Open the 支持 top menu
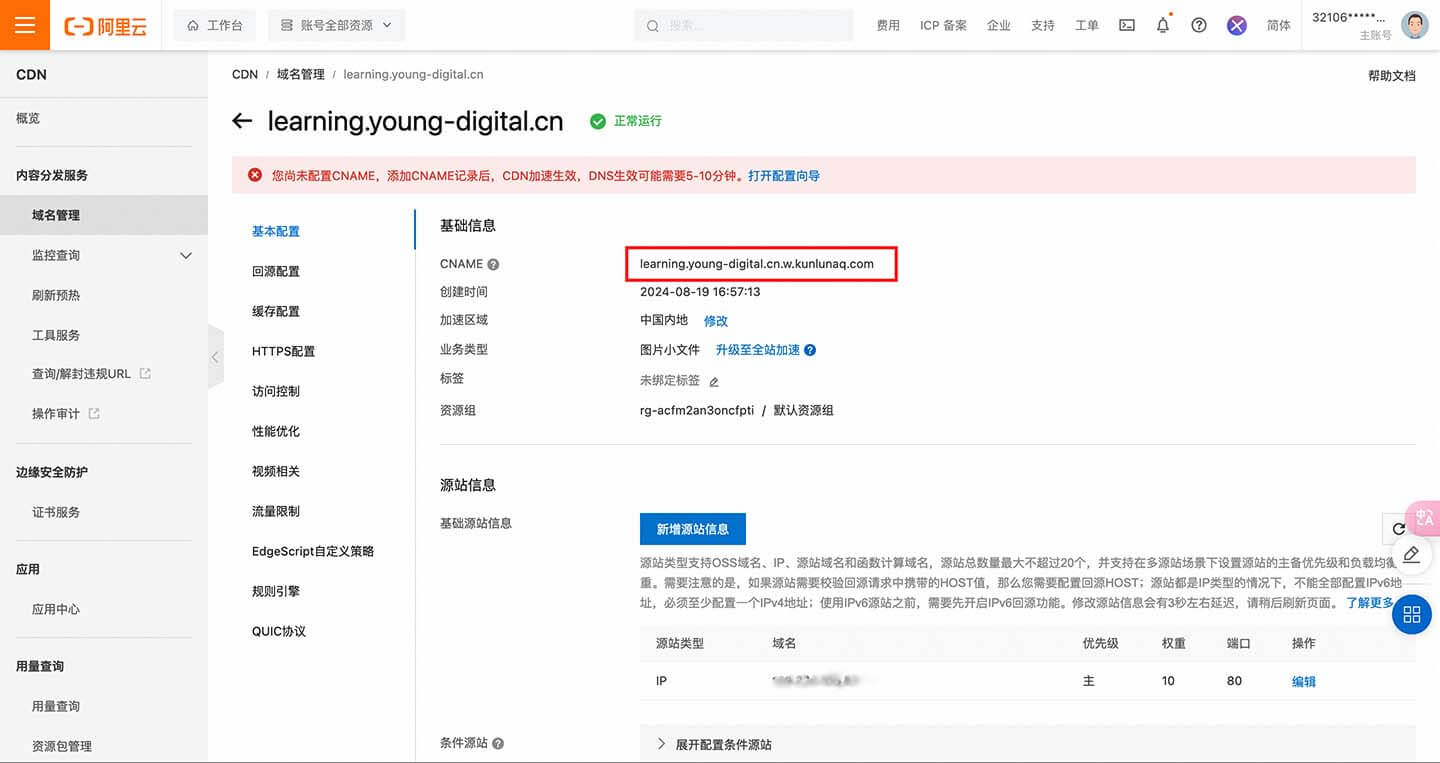The image size is (1440, 763). tap(1043, 26)
